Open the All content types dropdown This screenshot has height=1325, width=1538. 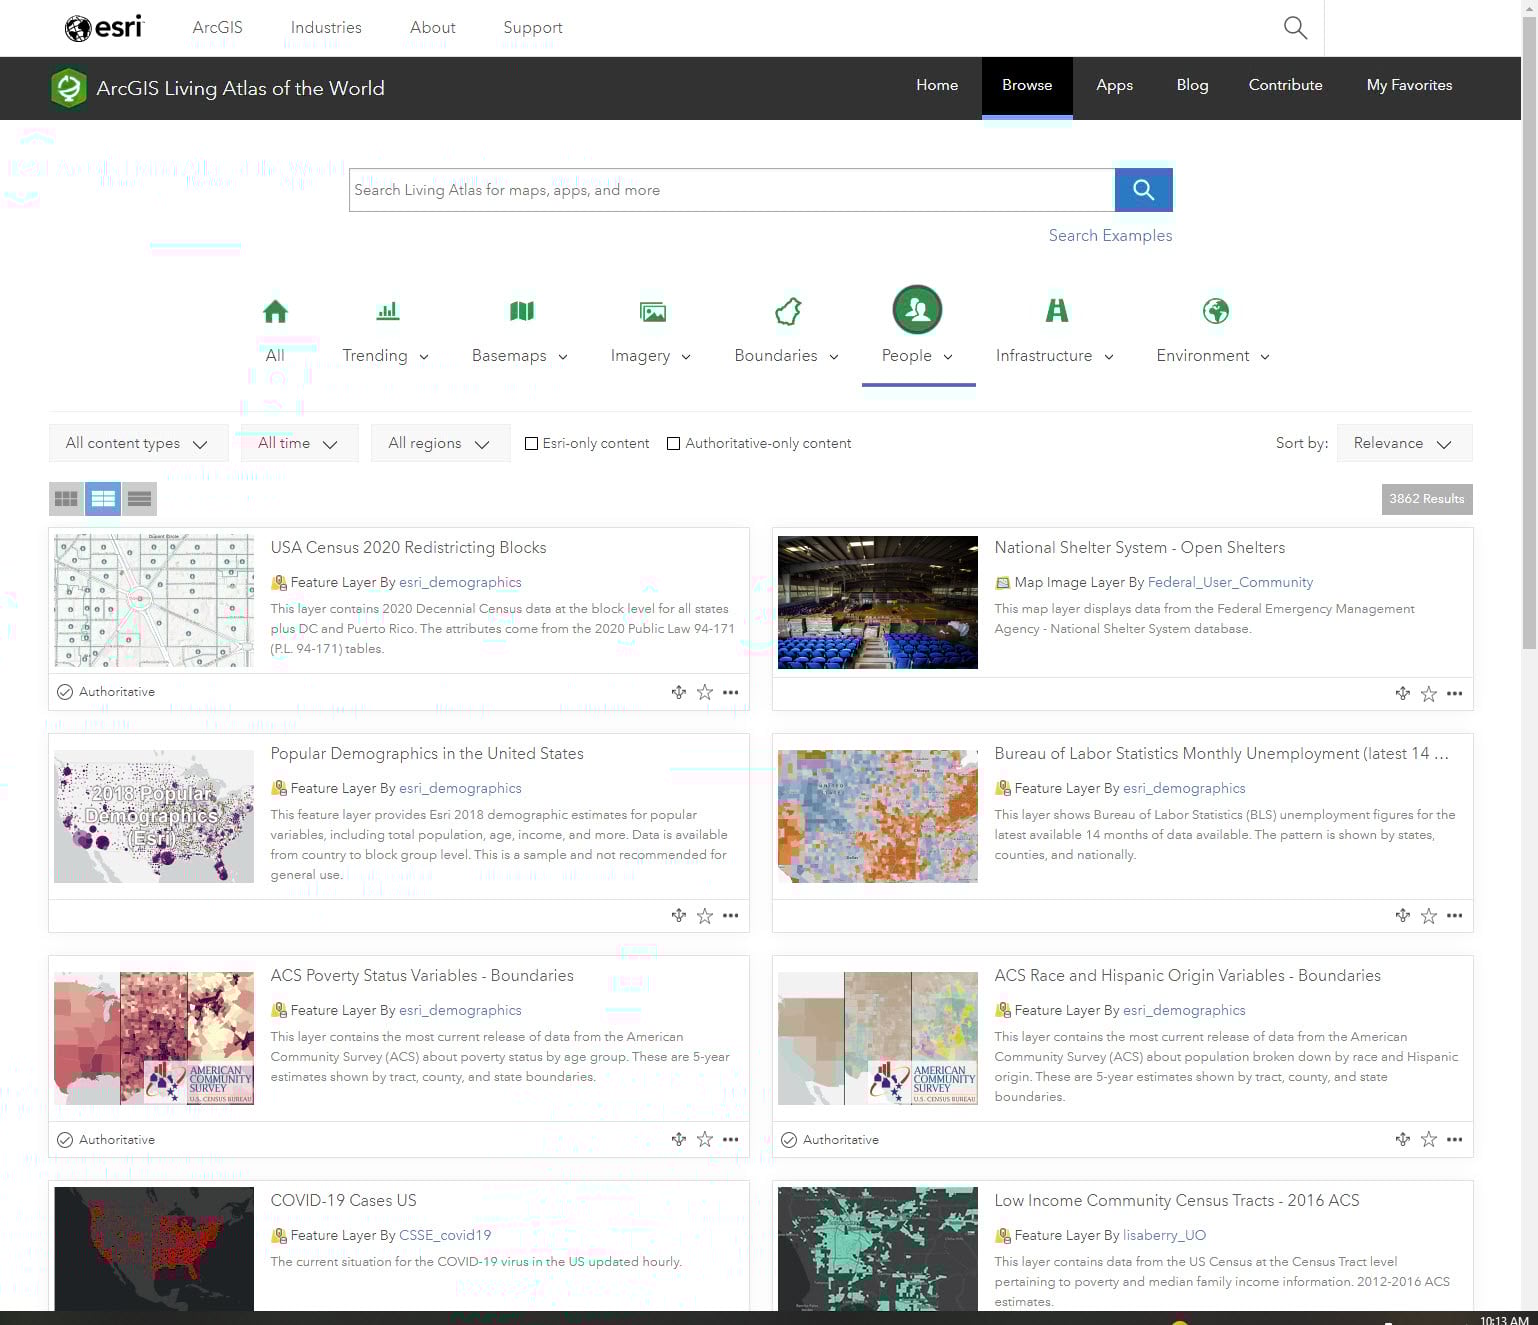pos(138,443)
